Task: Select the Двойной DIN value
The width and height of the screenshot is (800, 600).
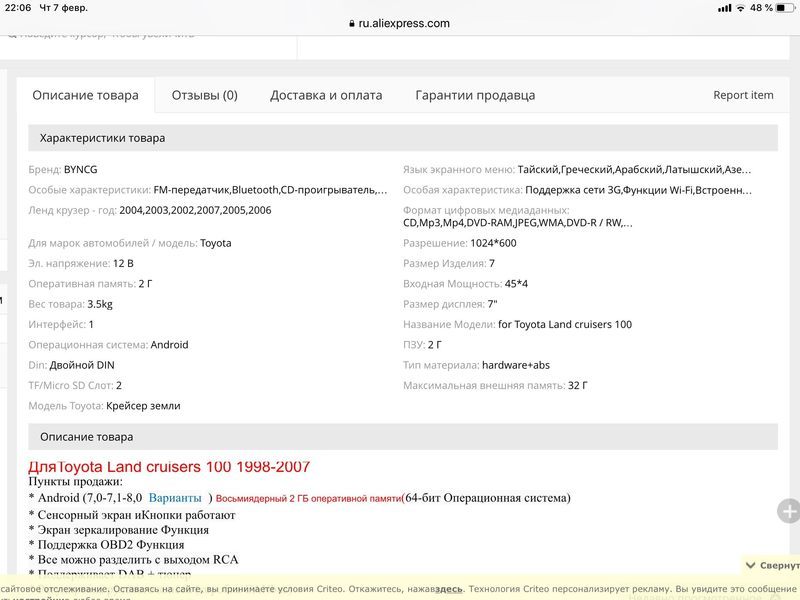Action: (82, 365)
